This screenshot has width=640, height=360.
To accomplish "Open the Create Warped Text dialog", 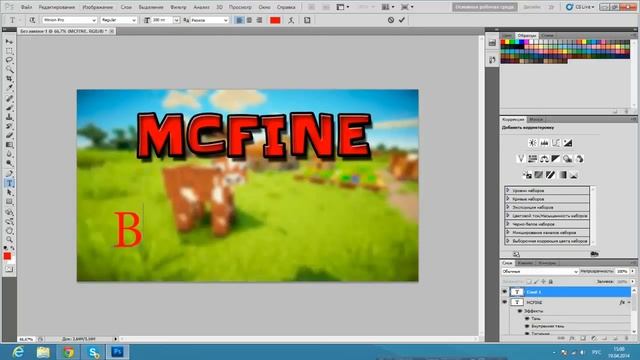I will click(291, 20).
